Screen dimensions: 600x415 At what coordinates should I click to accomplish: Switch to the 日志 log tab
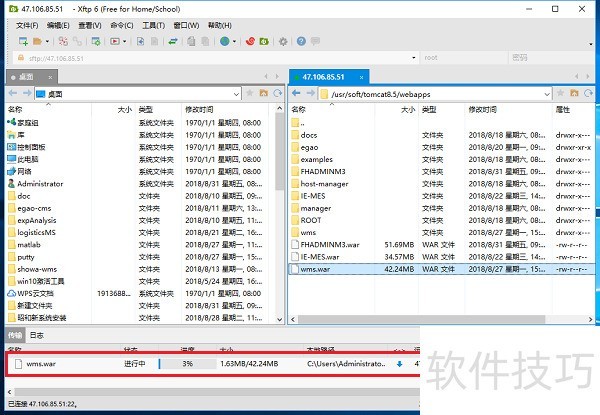[37, 335]
